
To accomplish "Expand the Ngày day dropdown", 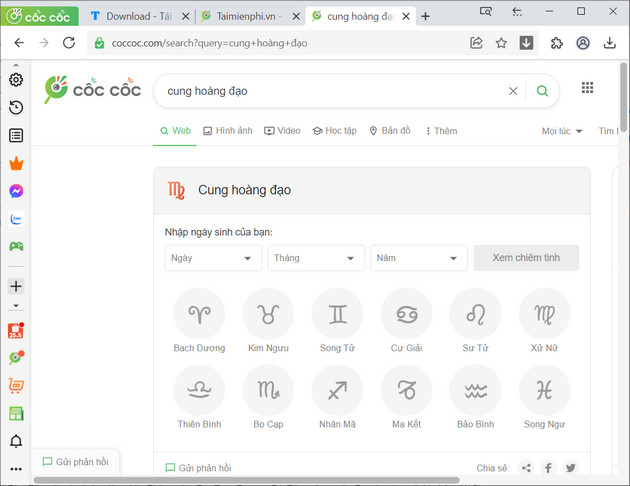I will click(213, 258).
